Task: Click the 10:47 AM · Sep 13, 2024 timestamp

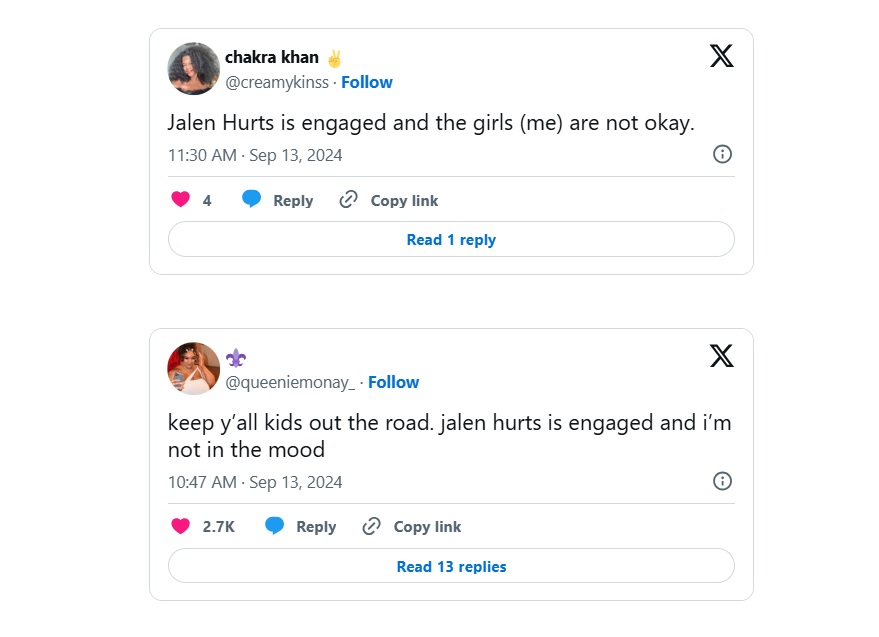Action: (x=255, y=482)
